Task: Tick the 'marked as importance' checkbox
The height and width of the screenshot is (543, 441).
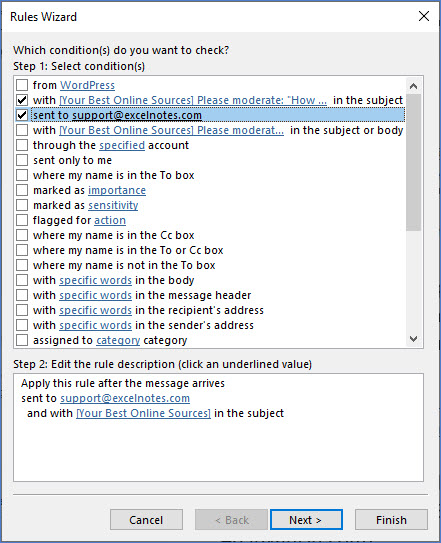Action: point(22,190)
